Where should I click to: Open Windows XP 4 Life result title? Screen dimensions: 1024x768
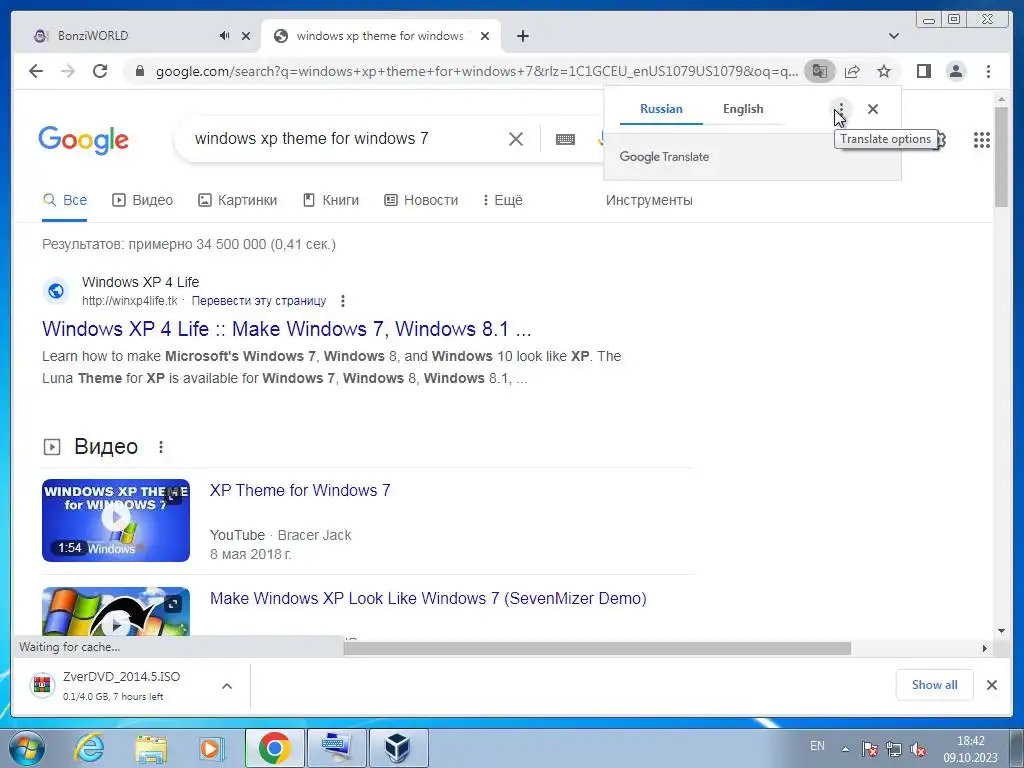(x=287, y=329)
